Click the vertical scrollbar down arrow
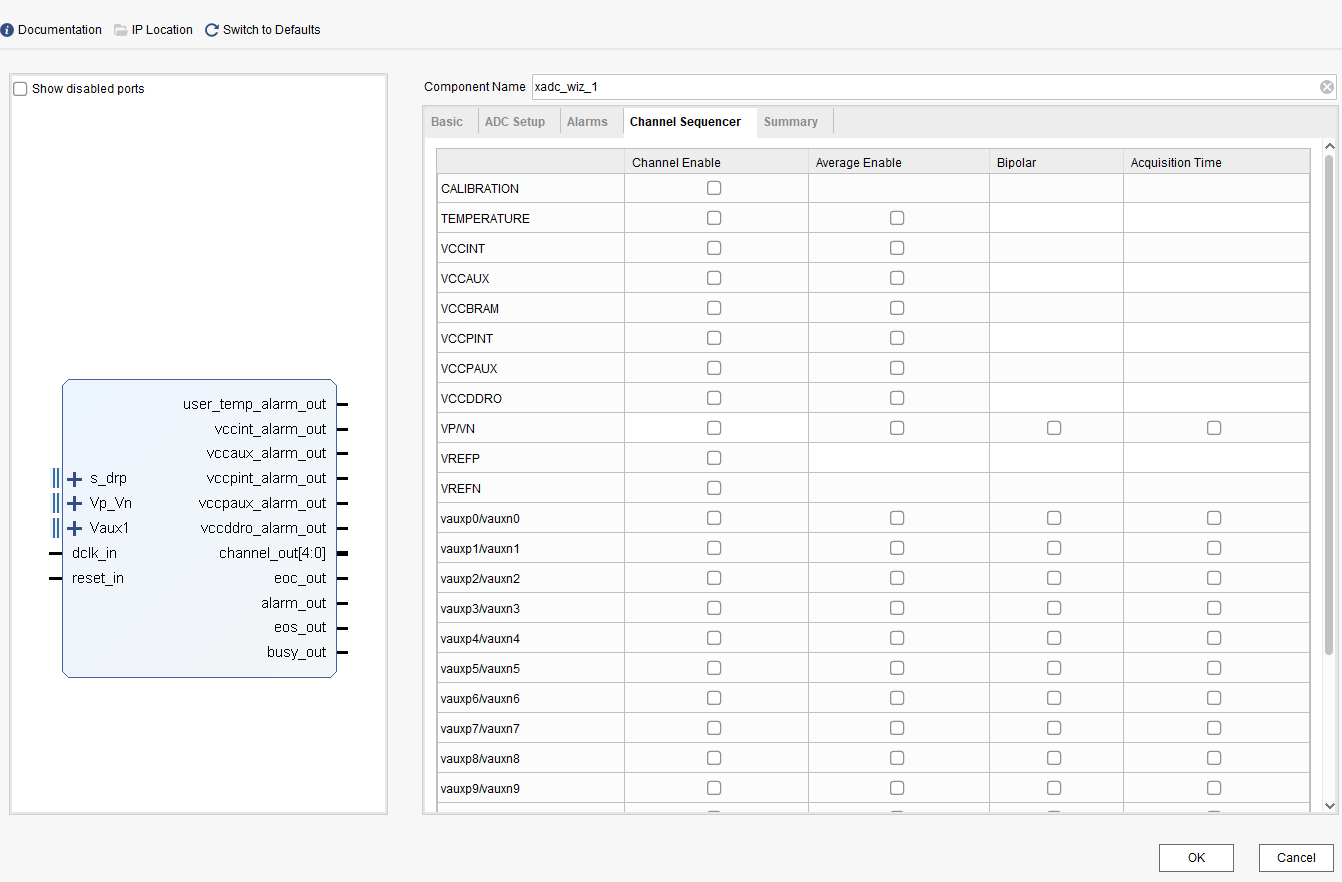The image size is (1342, 882). (x=1329, y=805)
